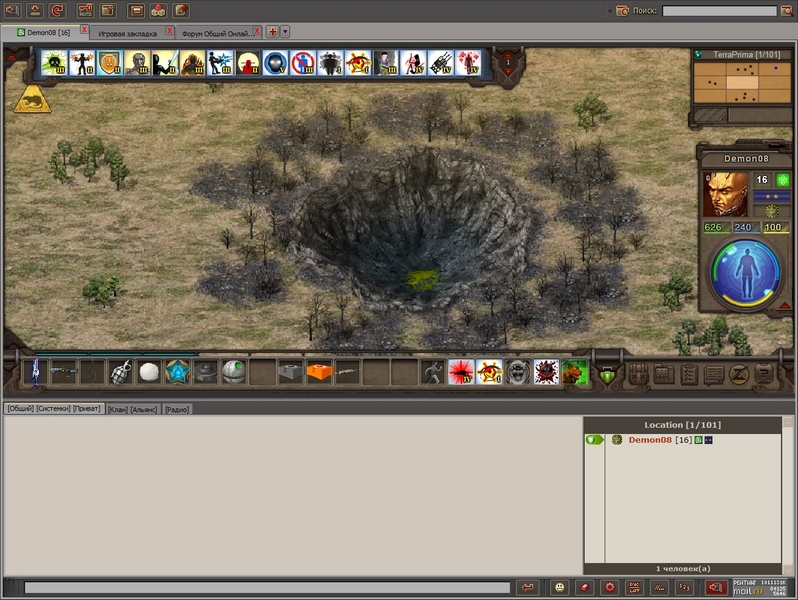Viewport: 798px width, 600px height.
Task: Open the help question mark button
Action: (x=763, y=375)
